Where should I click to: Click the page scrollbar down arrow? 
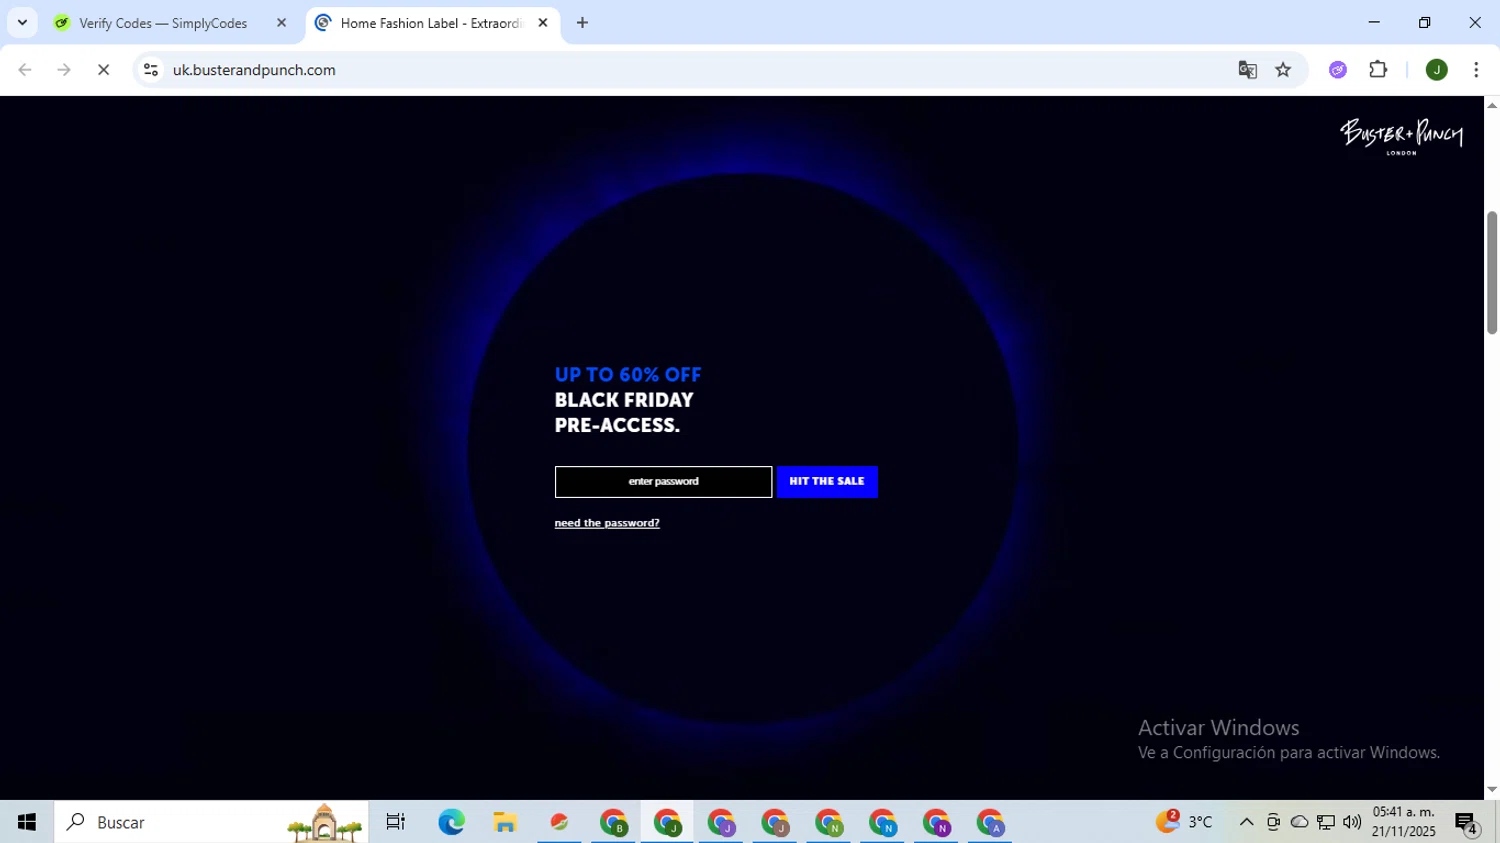coord(1492,790)
